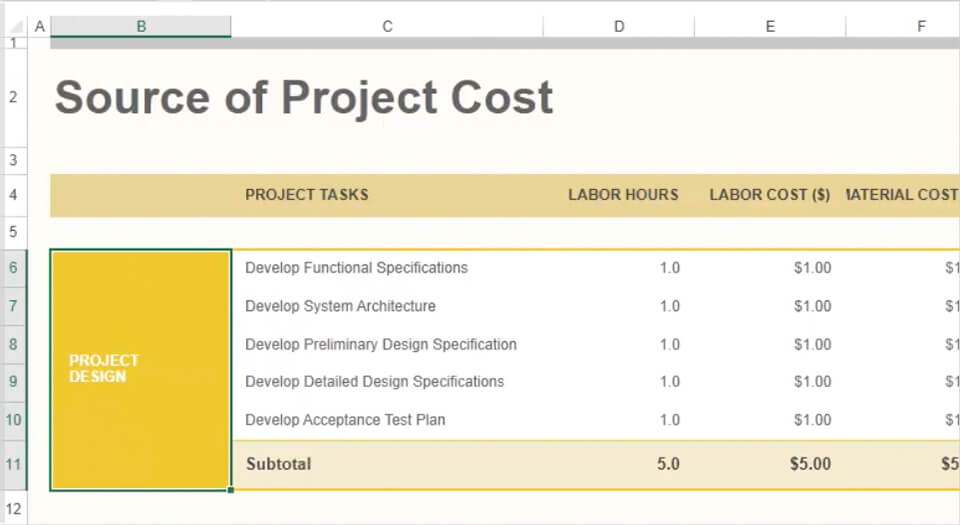Select row 8 header
This screenshot has height=525, width=960.
pos(14,344)
